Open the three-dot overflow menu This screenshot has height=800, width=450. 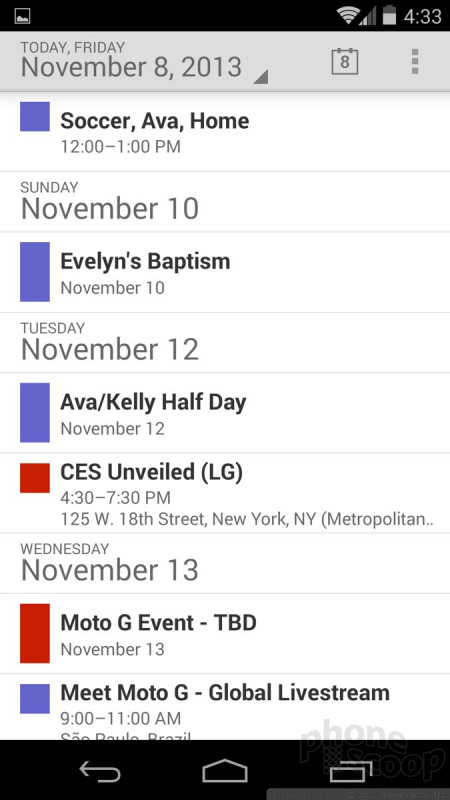(415, 62)
